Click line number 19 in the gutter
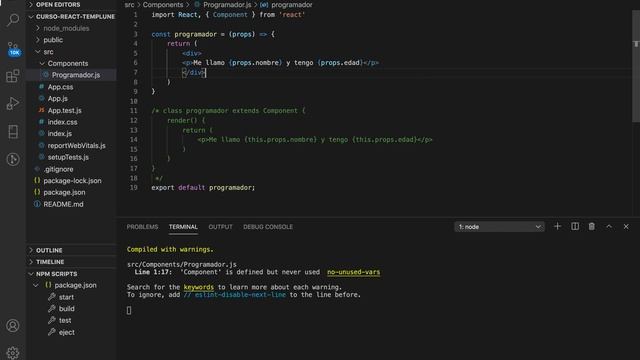Screen dimensions: 640x360 (x=134, y=188)
